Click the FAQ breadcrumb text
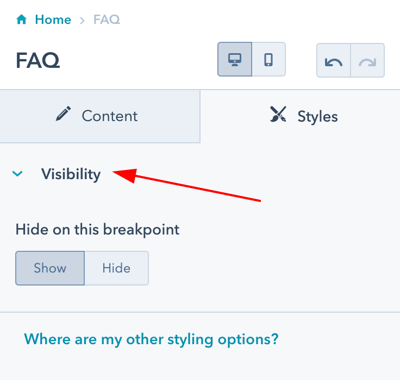 (x=106, y=20)
